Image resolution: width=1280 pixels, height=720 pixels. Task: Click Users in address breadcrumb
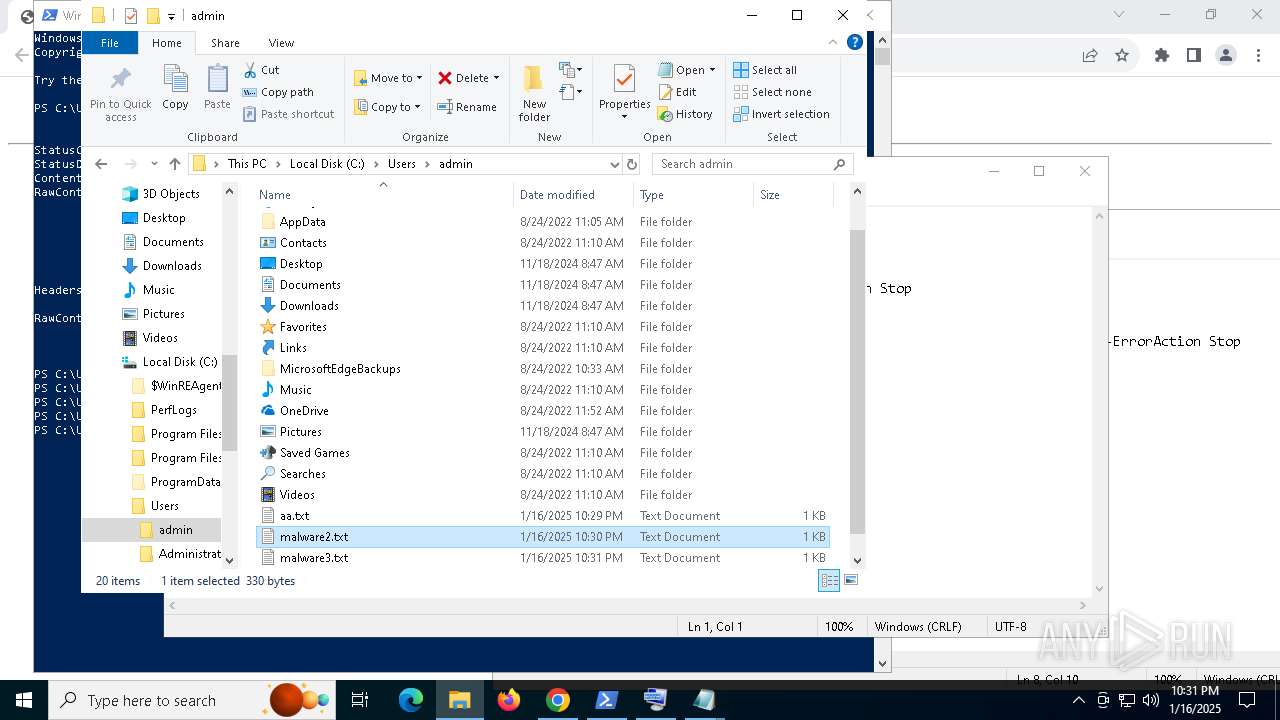(x=402, y=164)
